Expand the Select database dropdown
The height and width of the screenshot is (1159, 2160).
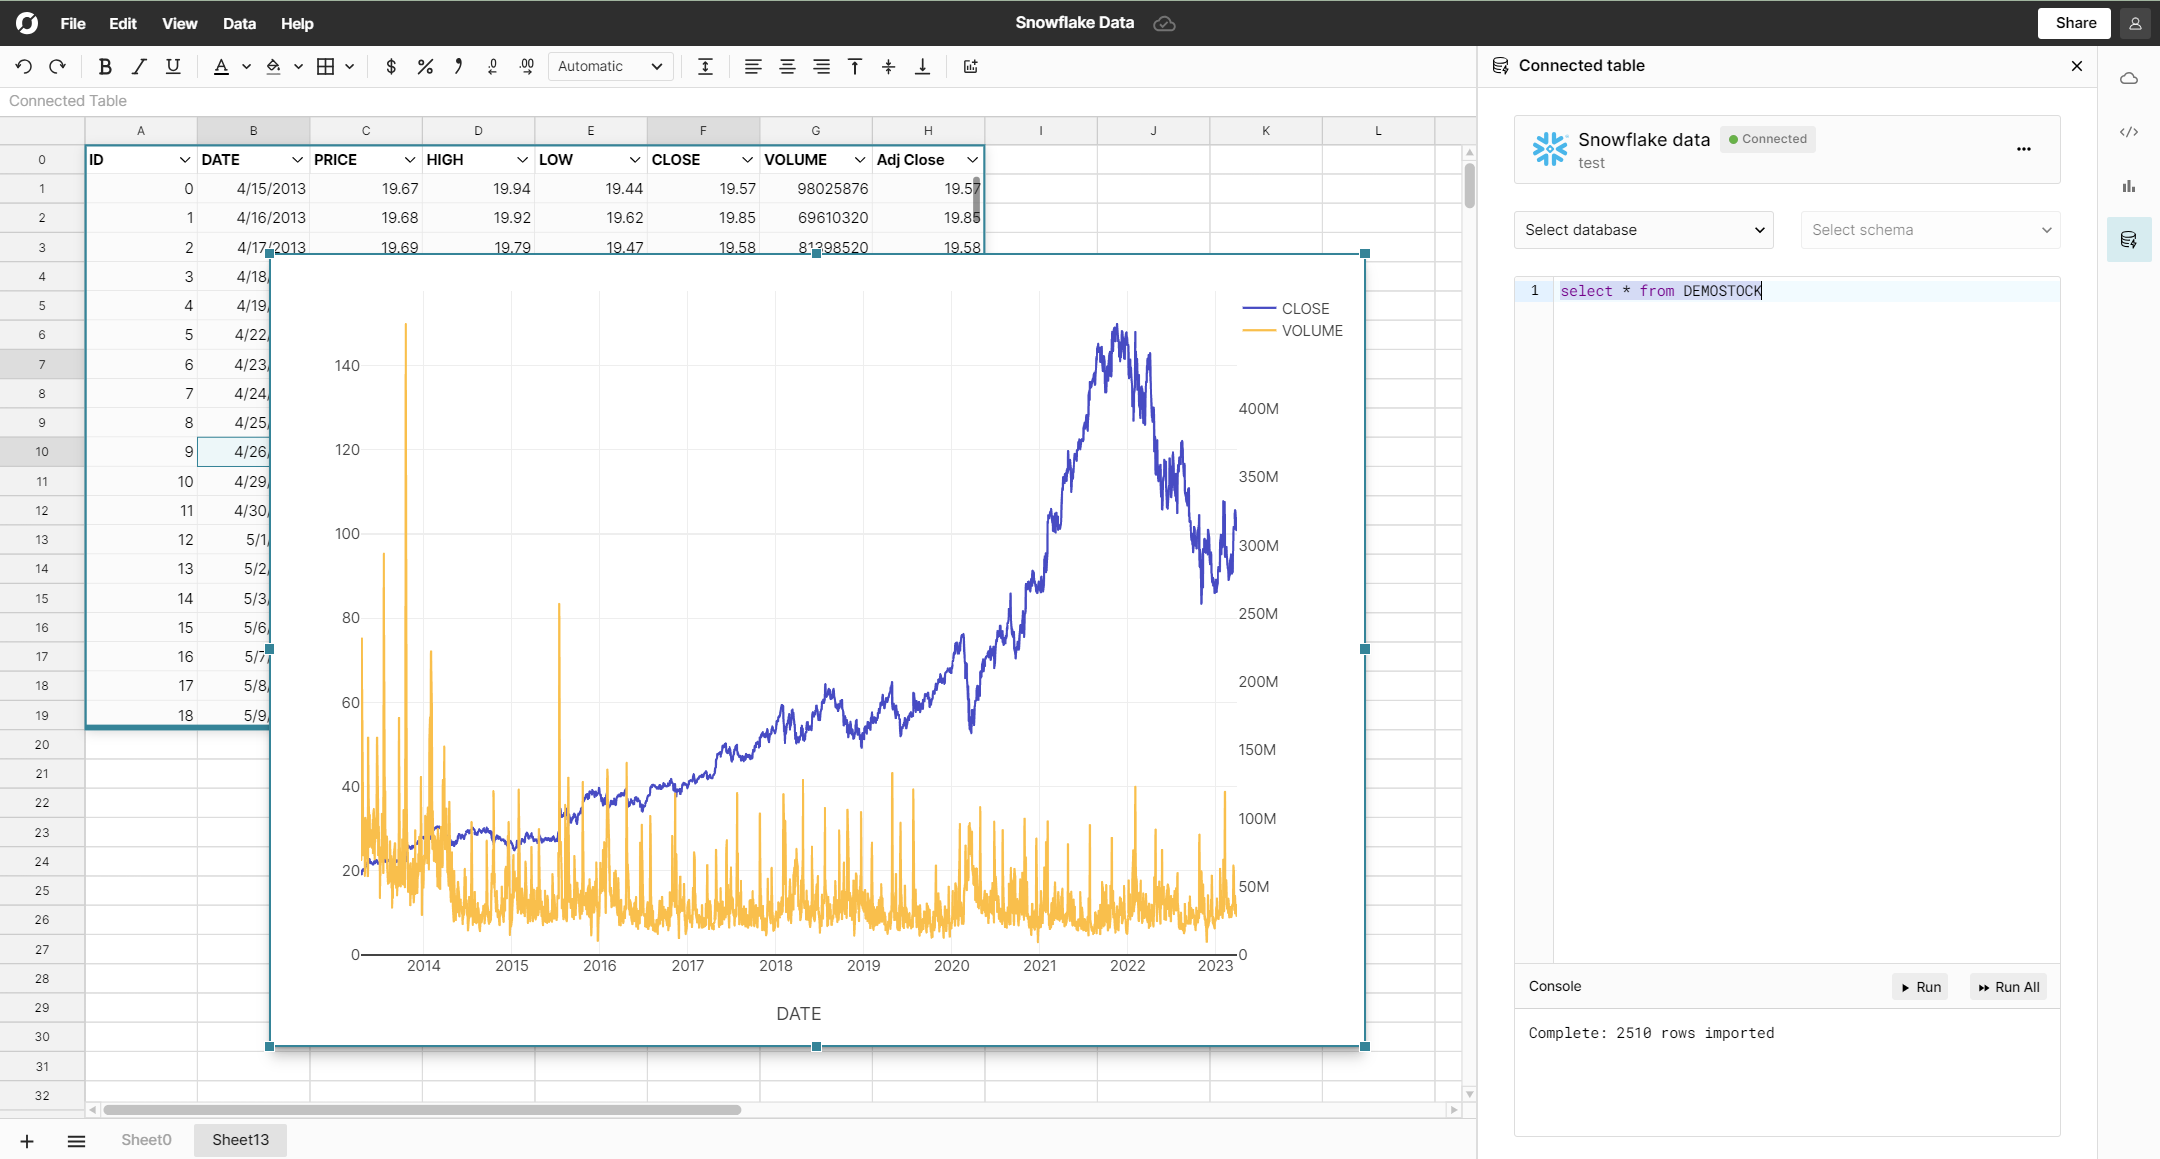point(1643,230)
